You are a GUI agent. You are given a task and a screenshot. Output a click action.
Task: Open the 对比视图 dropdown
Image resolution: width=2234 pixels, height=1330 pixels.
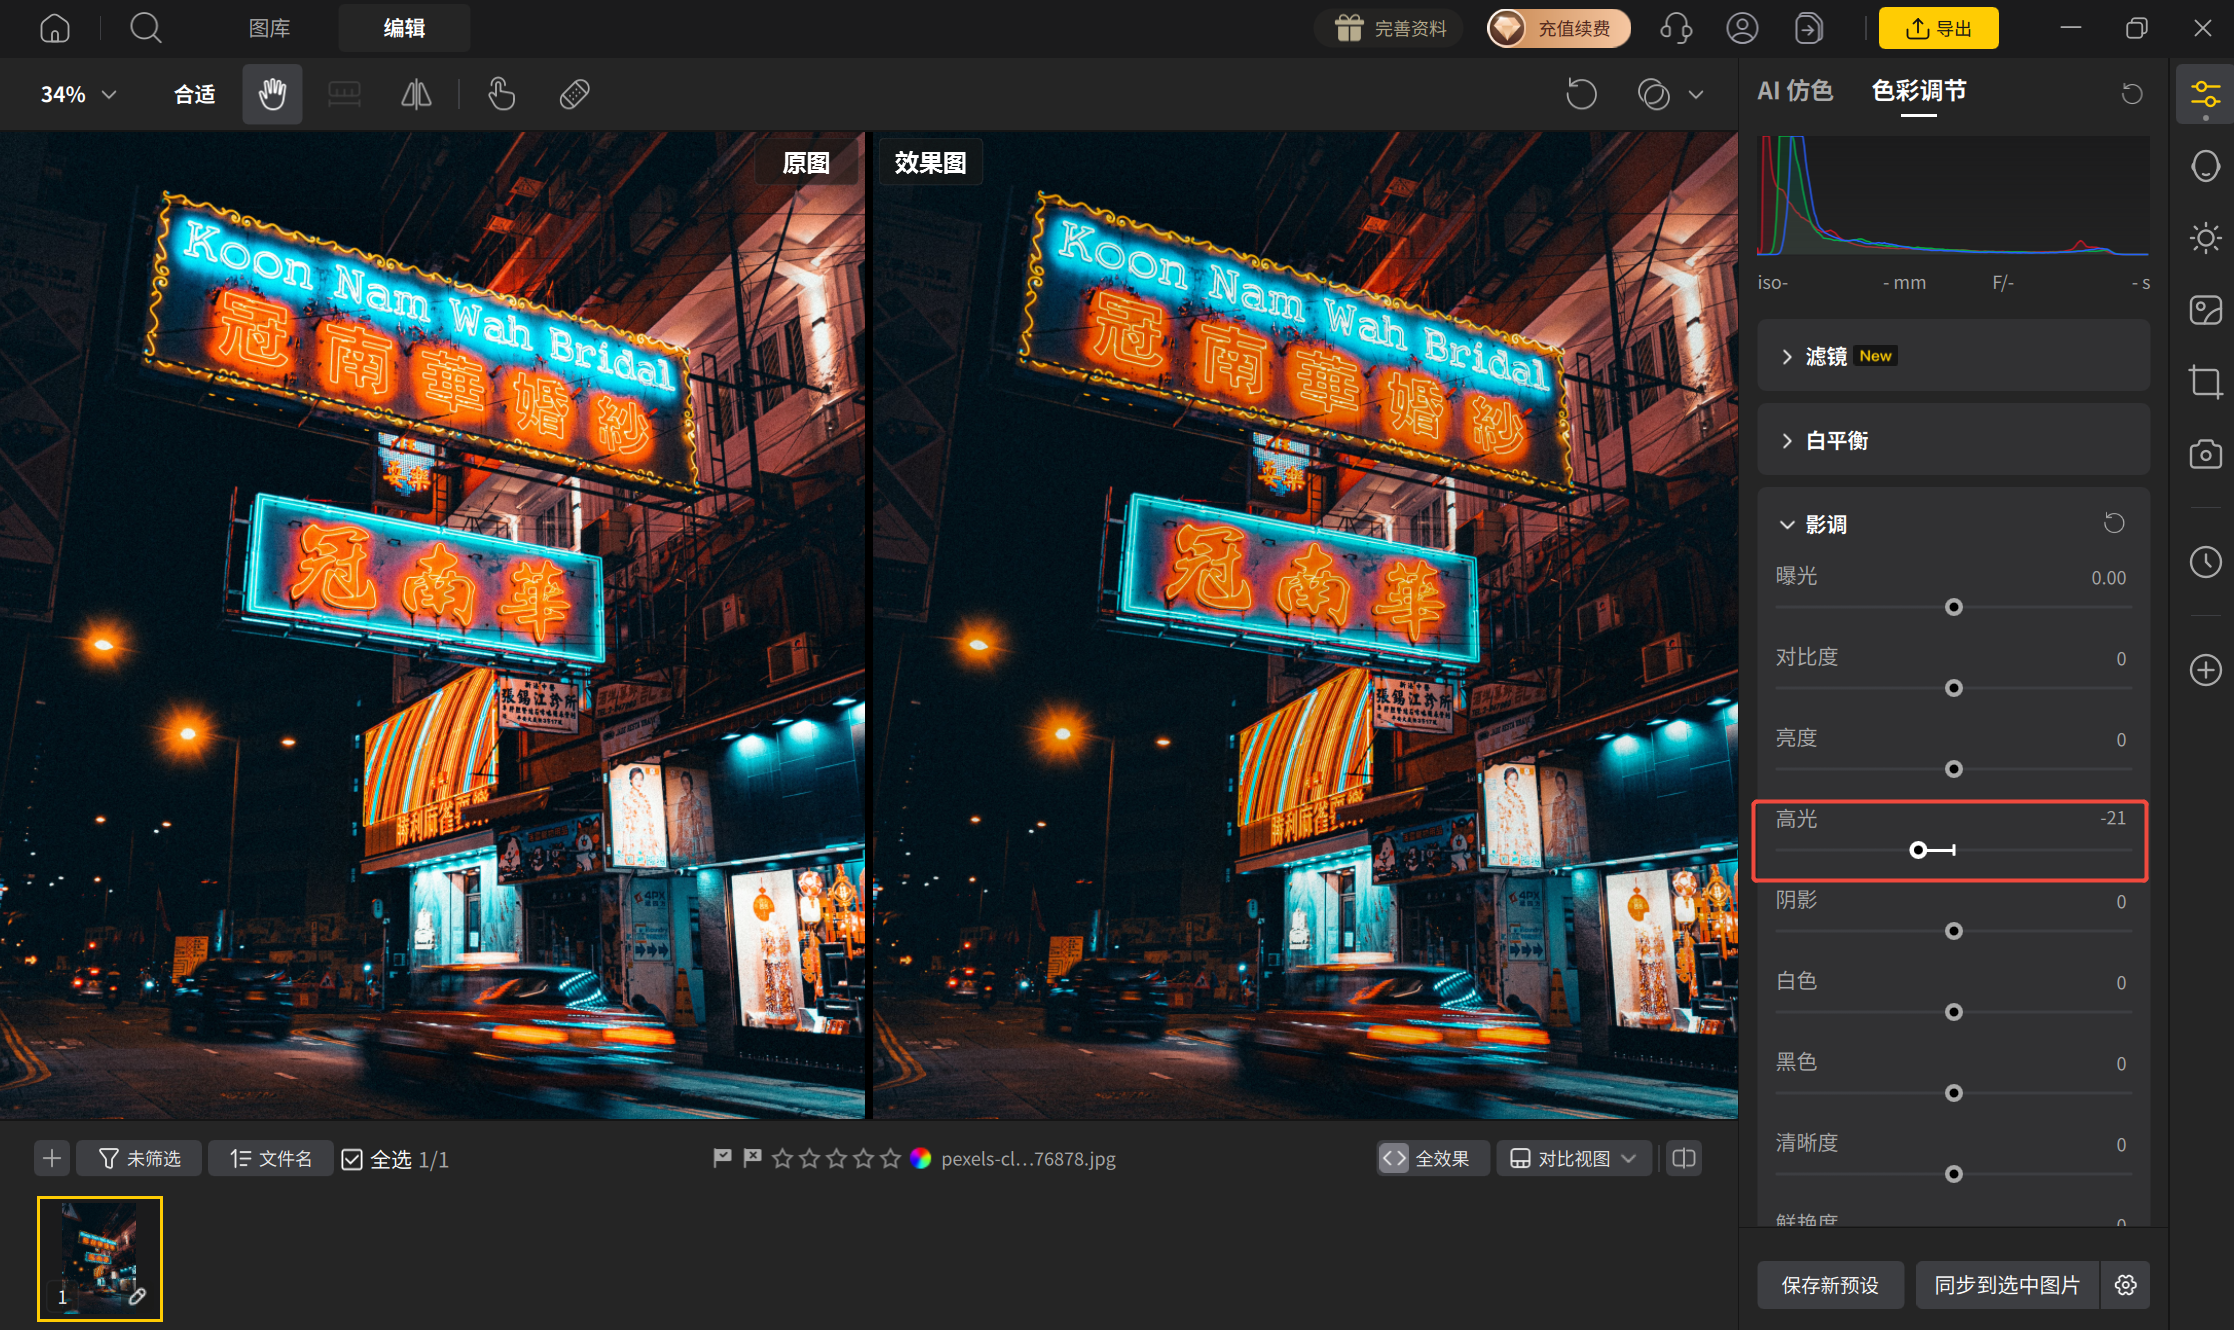[x=1573, y=1158]
